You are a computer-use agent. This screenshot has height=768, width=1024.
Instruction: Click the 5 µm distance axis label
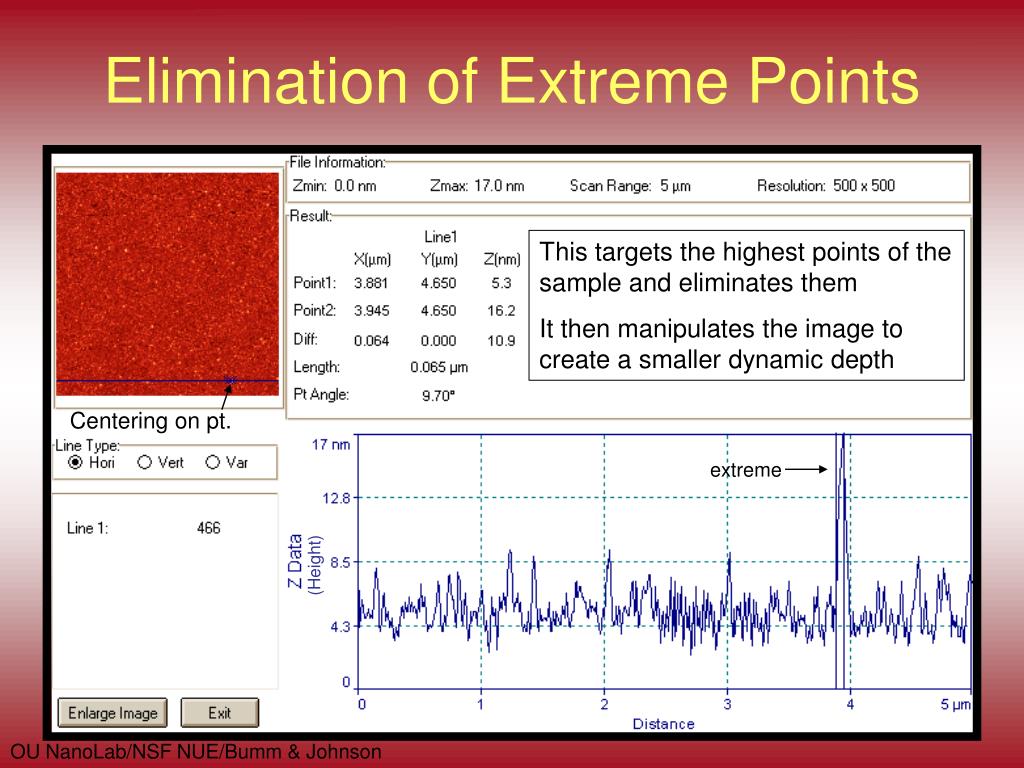coord(955,705)
